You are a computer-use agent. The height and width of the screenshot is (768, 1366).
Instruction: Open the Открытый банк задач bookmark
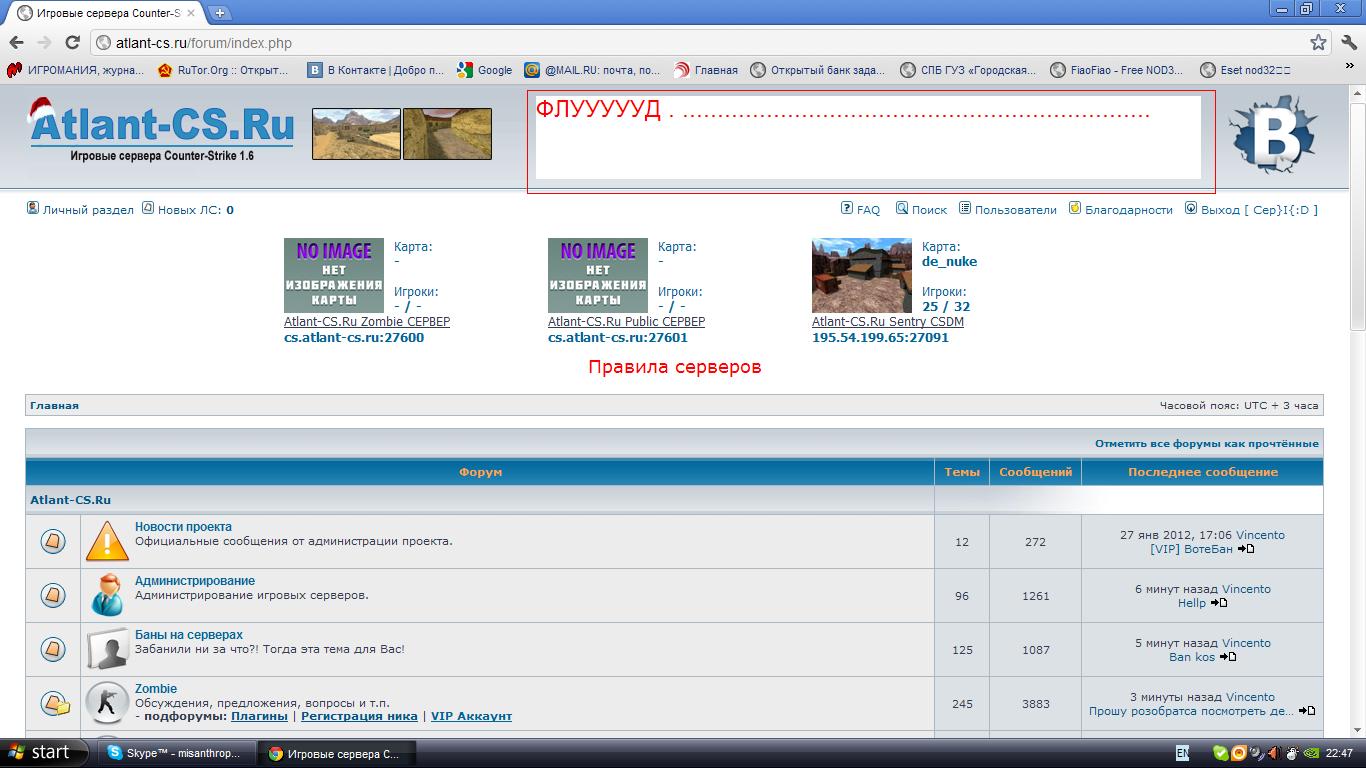(817, 70)
